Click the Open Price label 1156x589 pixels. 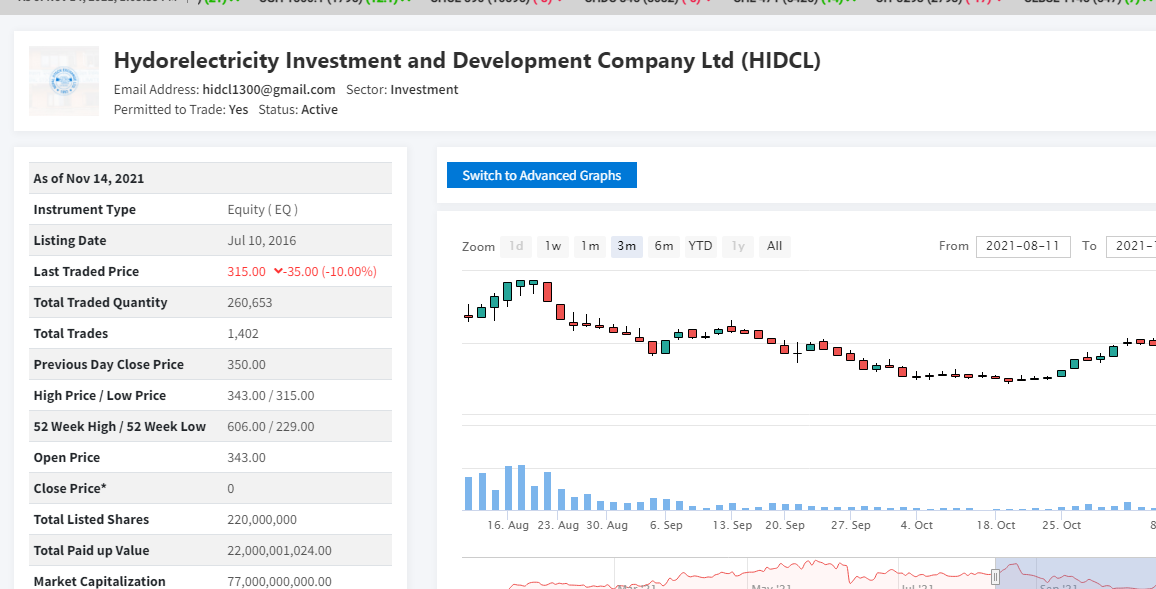tap(66, 457)
